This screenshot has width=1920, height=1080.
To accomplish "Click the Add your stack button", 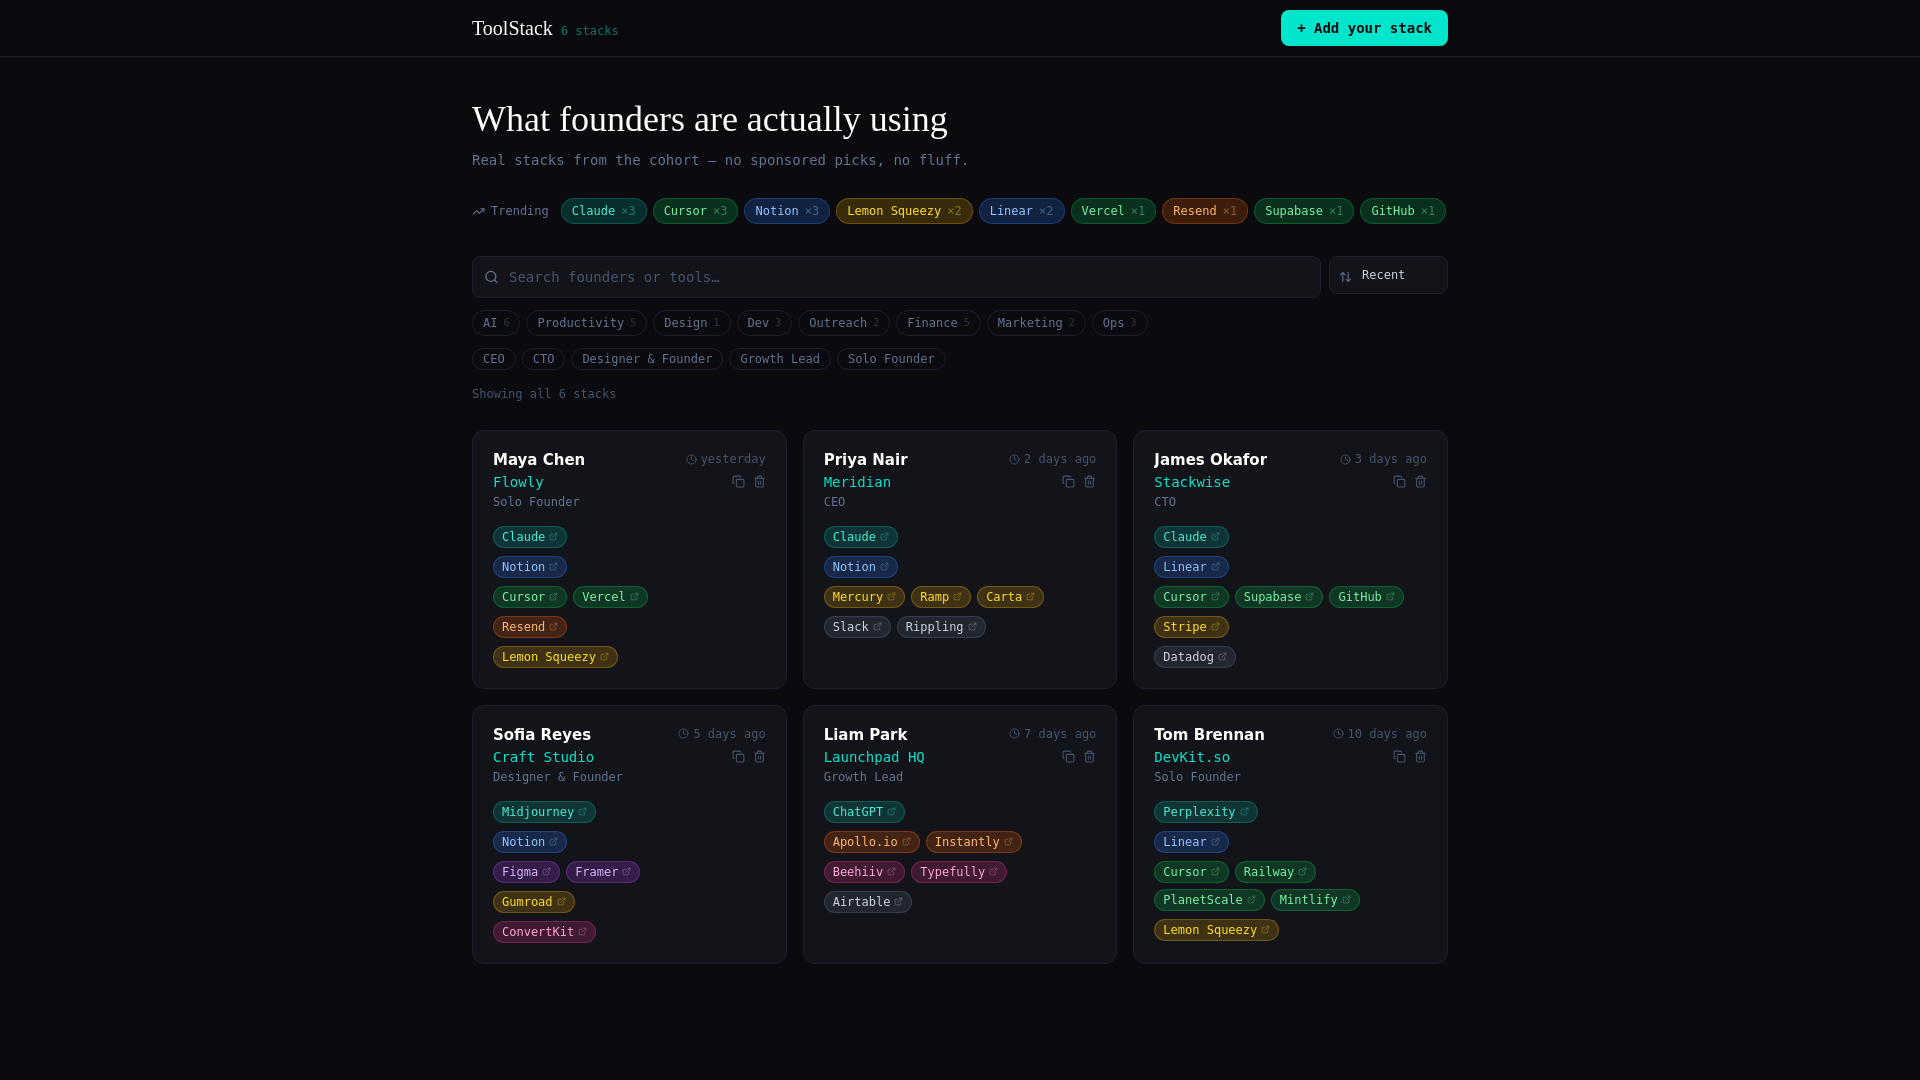I will pyautogui.click(x=1364, y=28).
